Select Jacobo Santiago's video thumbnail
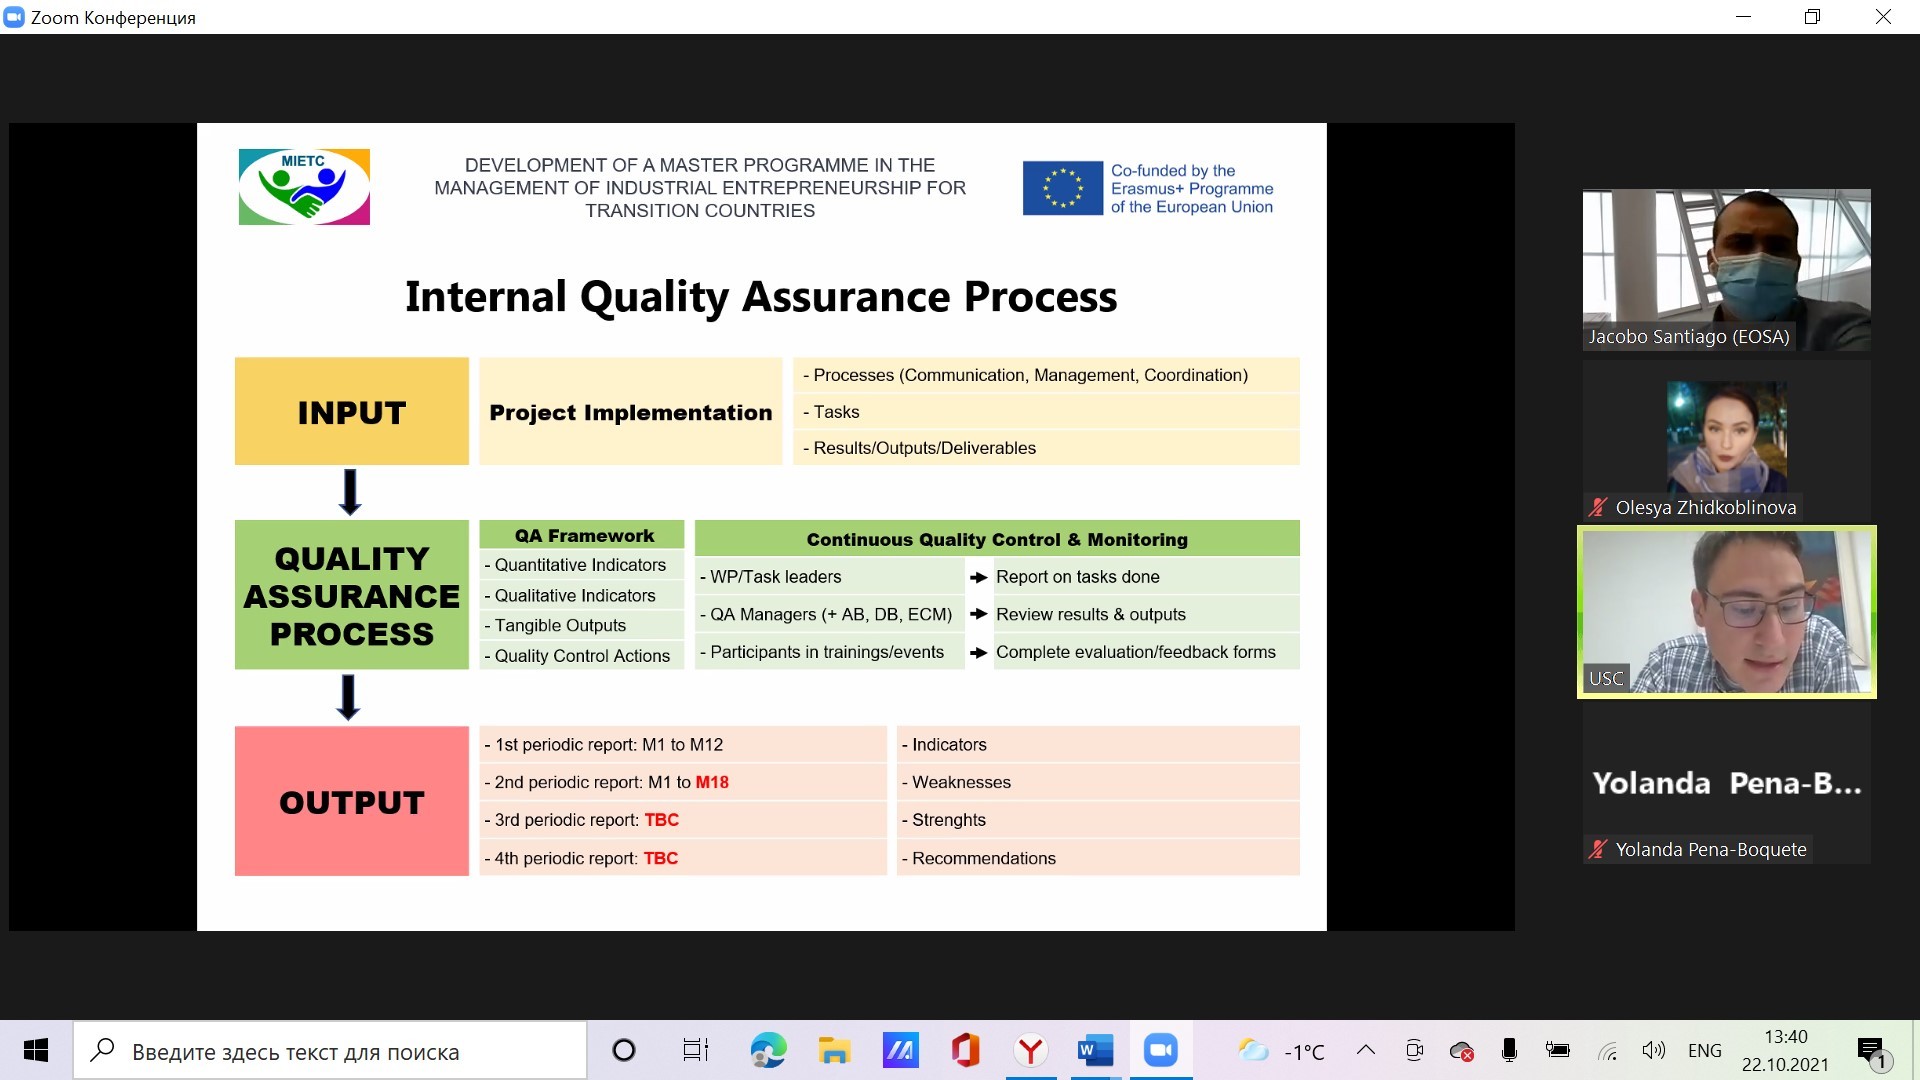 [1726, 268]
